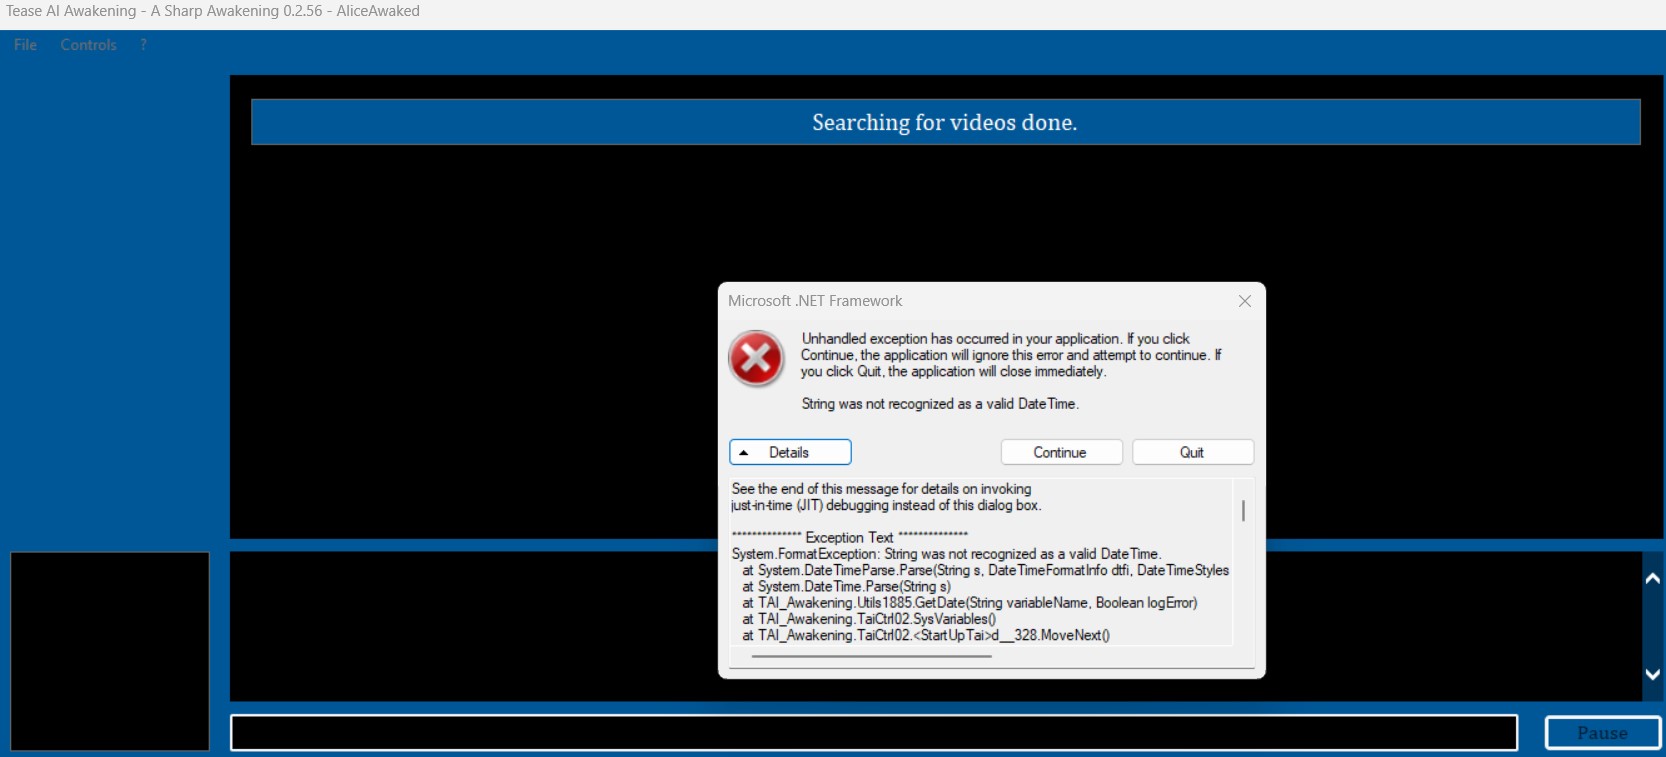
Task: Open the File menu
Action: (x=25, y=45)
